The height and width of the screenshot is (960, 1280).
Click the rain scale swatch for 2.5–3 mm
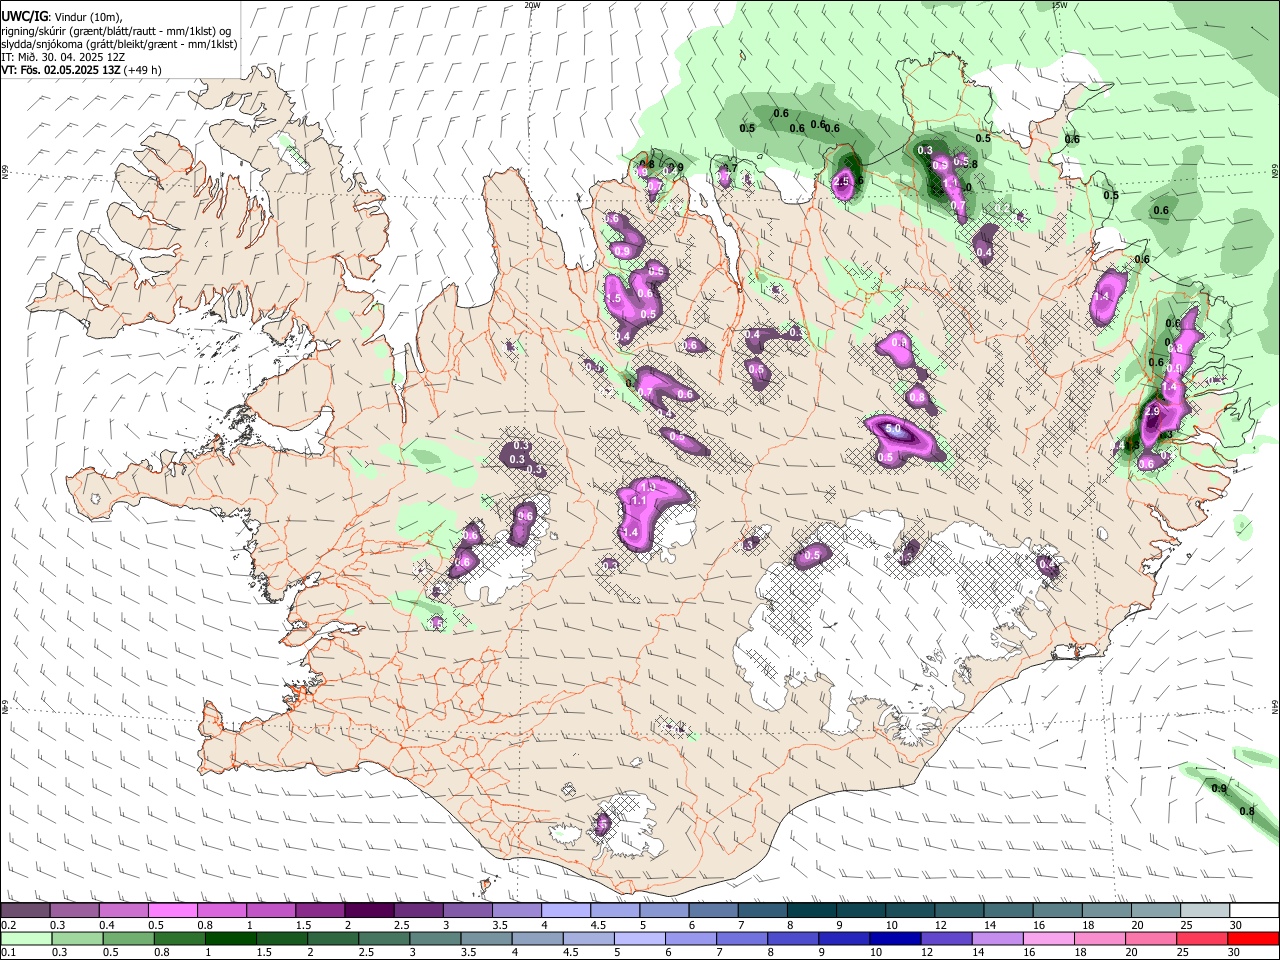click(x=384, y=939)
